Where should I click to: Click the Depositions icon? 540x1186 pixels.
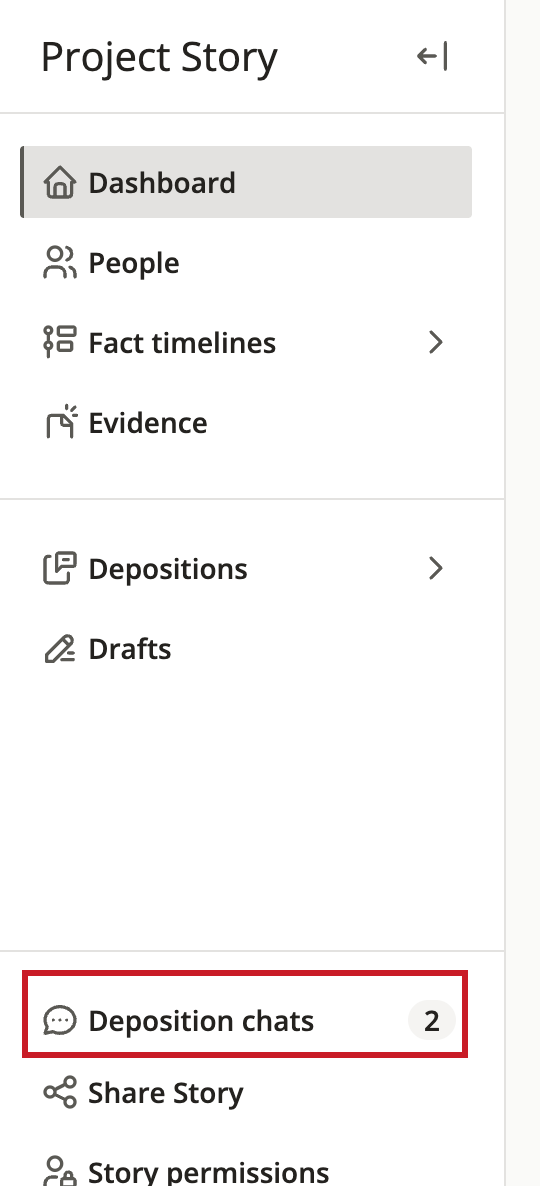point(60,569)
